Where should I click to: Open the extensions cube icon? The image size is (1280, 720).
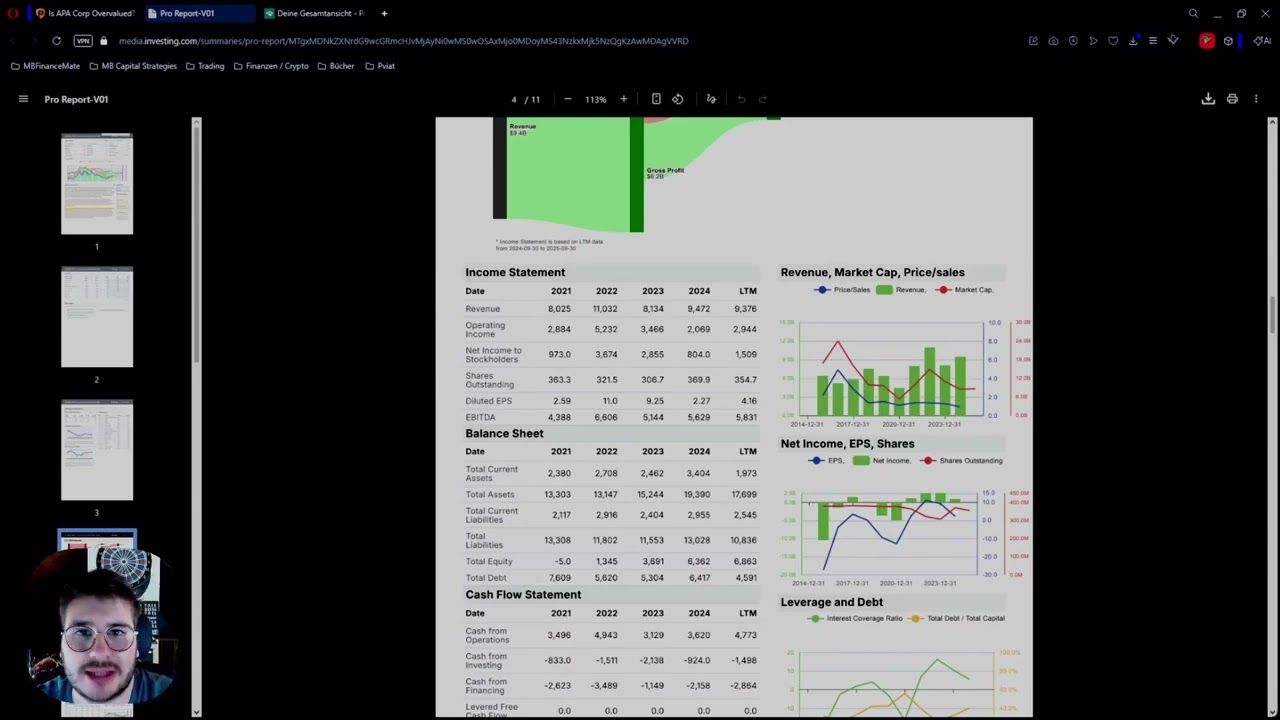(x=1228, y=41)
